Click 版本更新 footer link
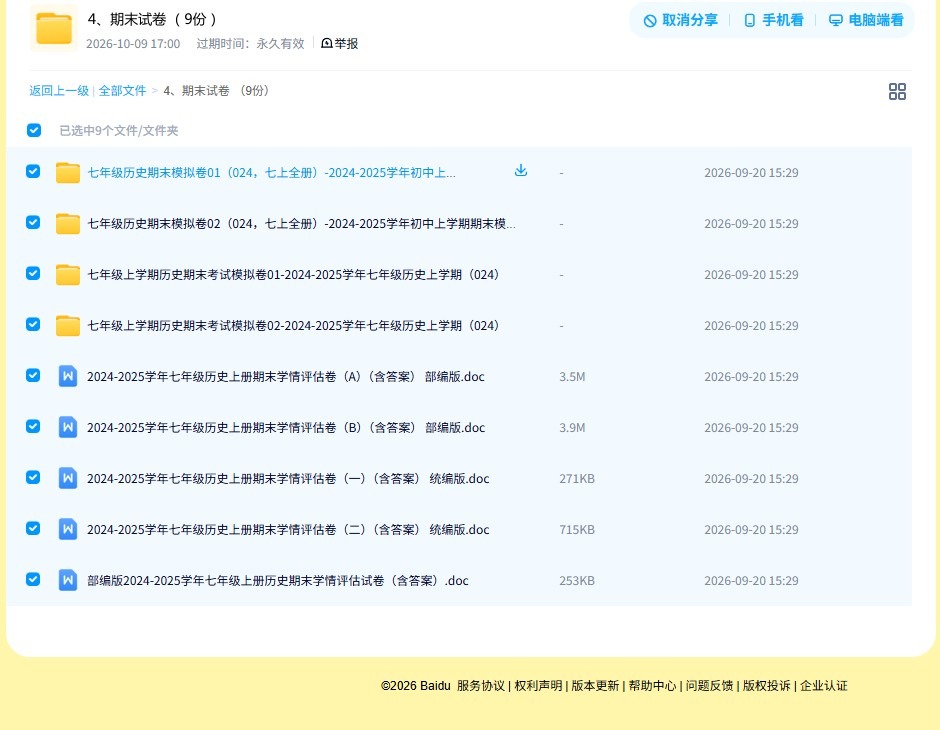Viewport: 940px width, 730px height. pyautogui.click(x=595, y=686)
